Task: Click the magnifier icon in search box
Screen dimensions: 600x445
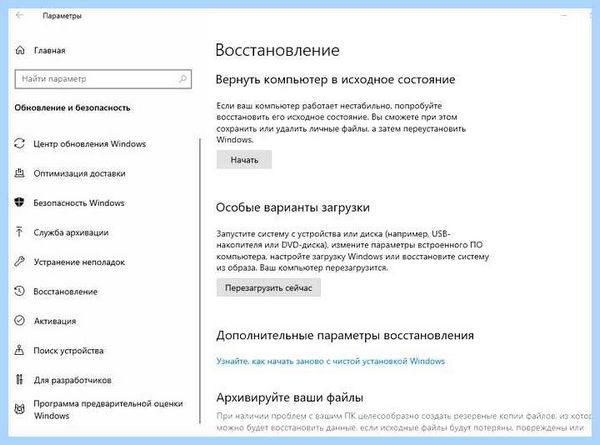Action: 183,79
